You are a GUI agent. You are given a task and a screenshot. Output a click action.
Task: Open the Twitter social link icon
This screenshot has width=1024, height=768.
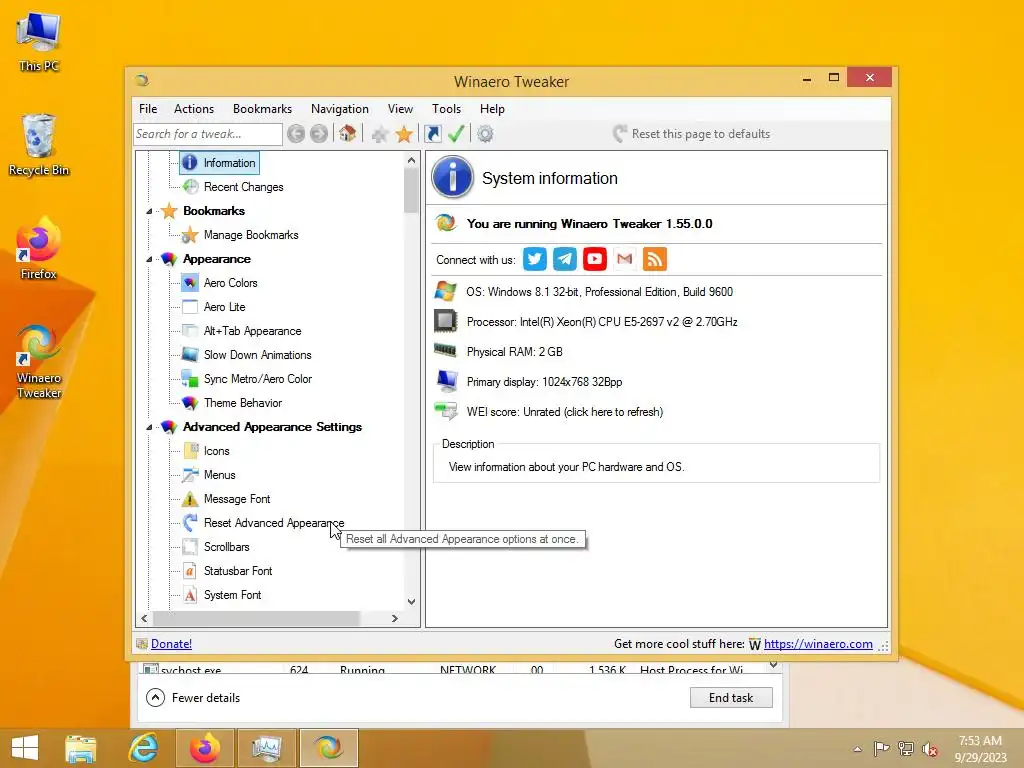tap(535, 259)
